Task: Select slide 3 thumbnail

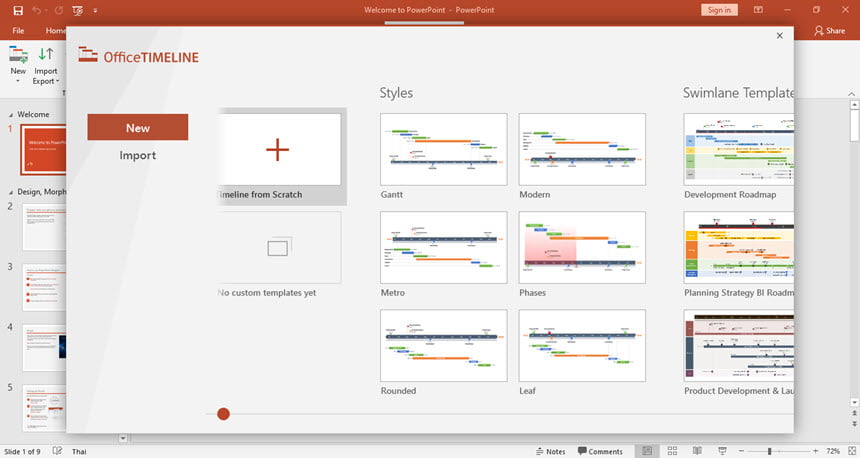Action: point(44,287)
